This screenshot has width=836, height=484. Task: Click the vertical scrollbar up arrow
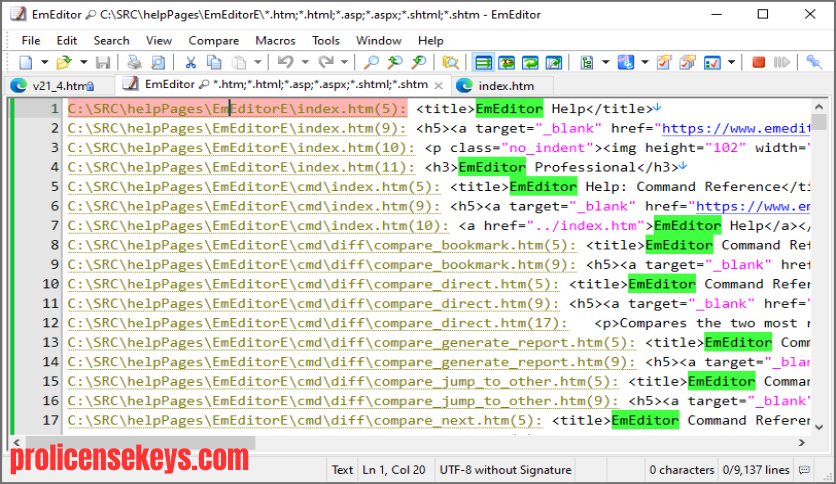pyautogui.click(x=819, y=107)
